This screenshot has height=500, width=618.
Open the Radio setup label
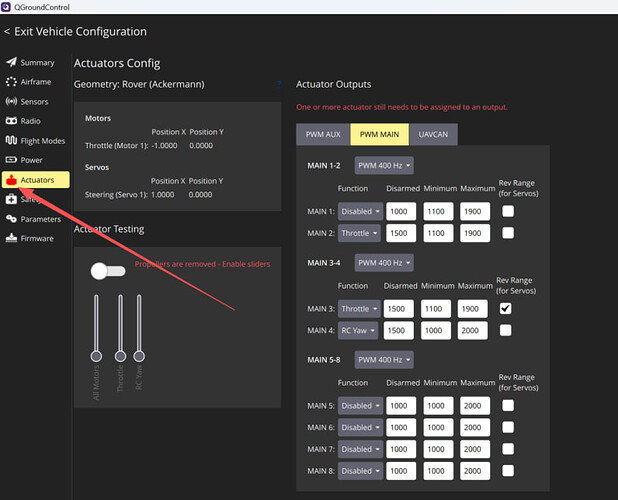point(30,121)
